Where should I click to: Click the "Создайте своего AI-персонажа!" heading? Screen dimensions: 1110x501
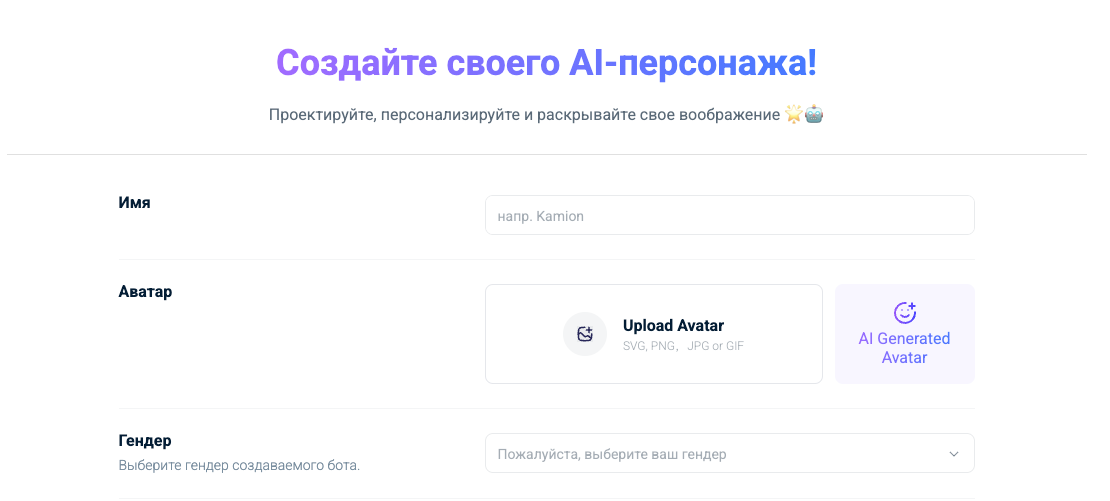click(x=546, y=62)
